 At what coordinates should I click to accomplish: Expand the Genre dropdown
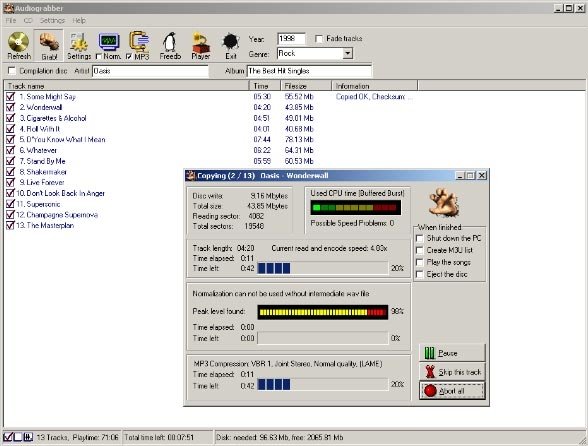[x=348, y=53]
